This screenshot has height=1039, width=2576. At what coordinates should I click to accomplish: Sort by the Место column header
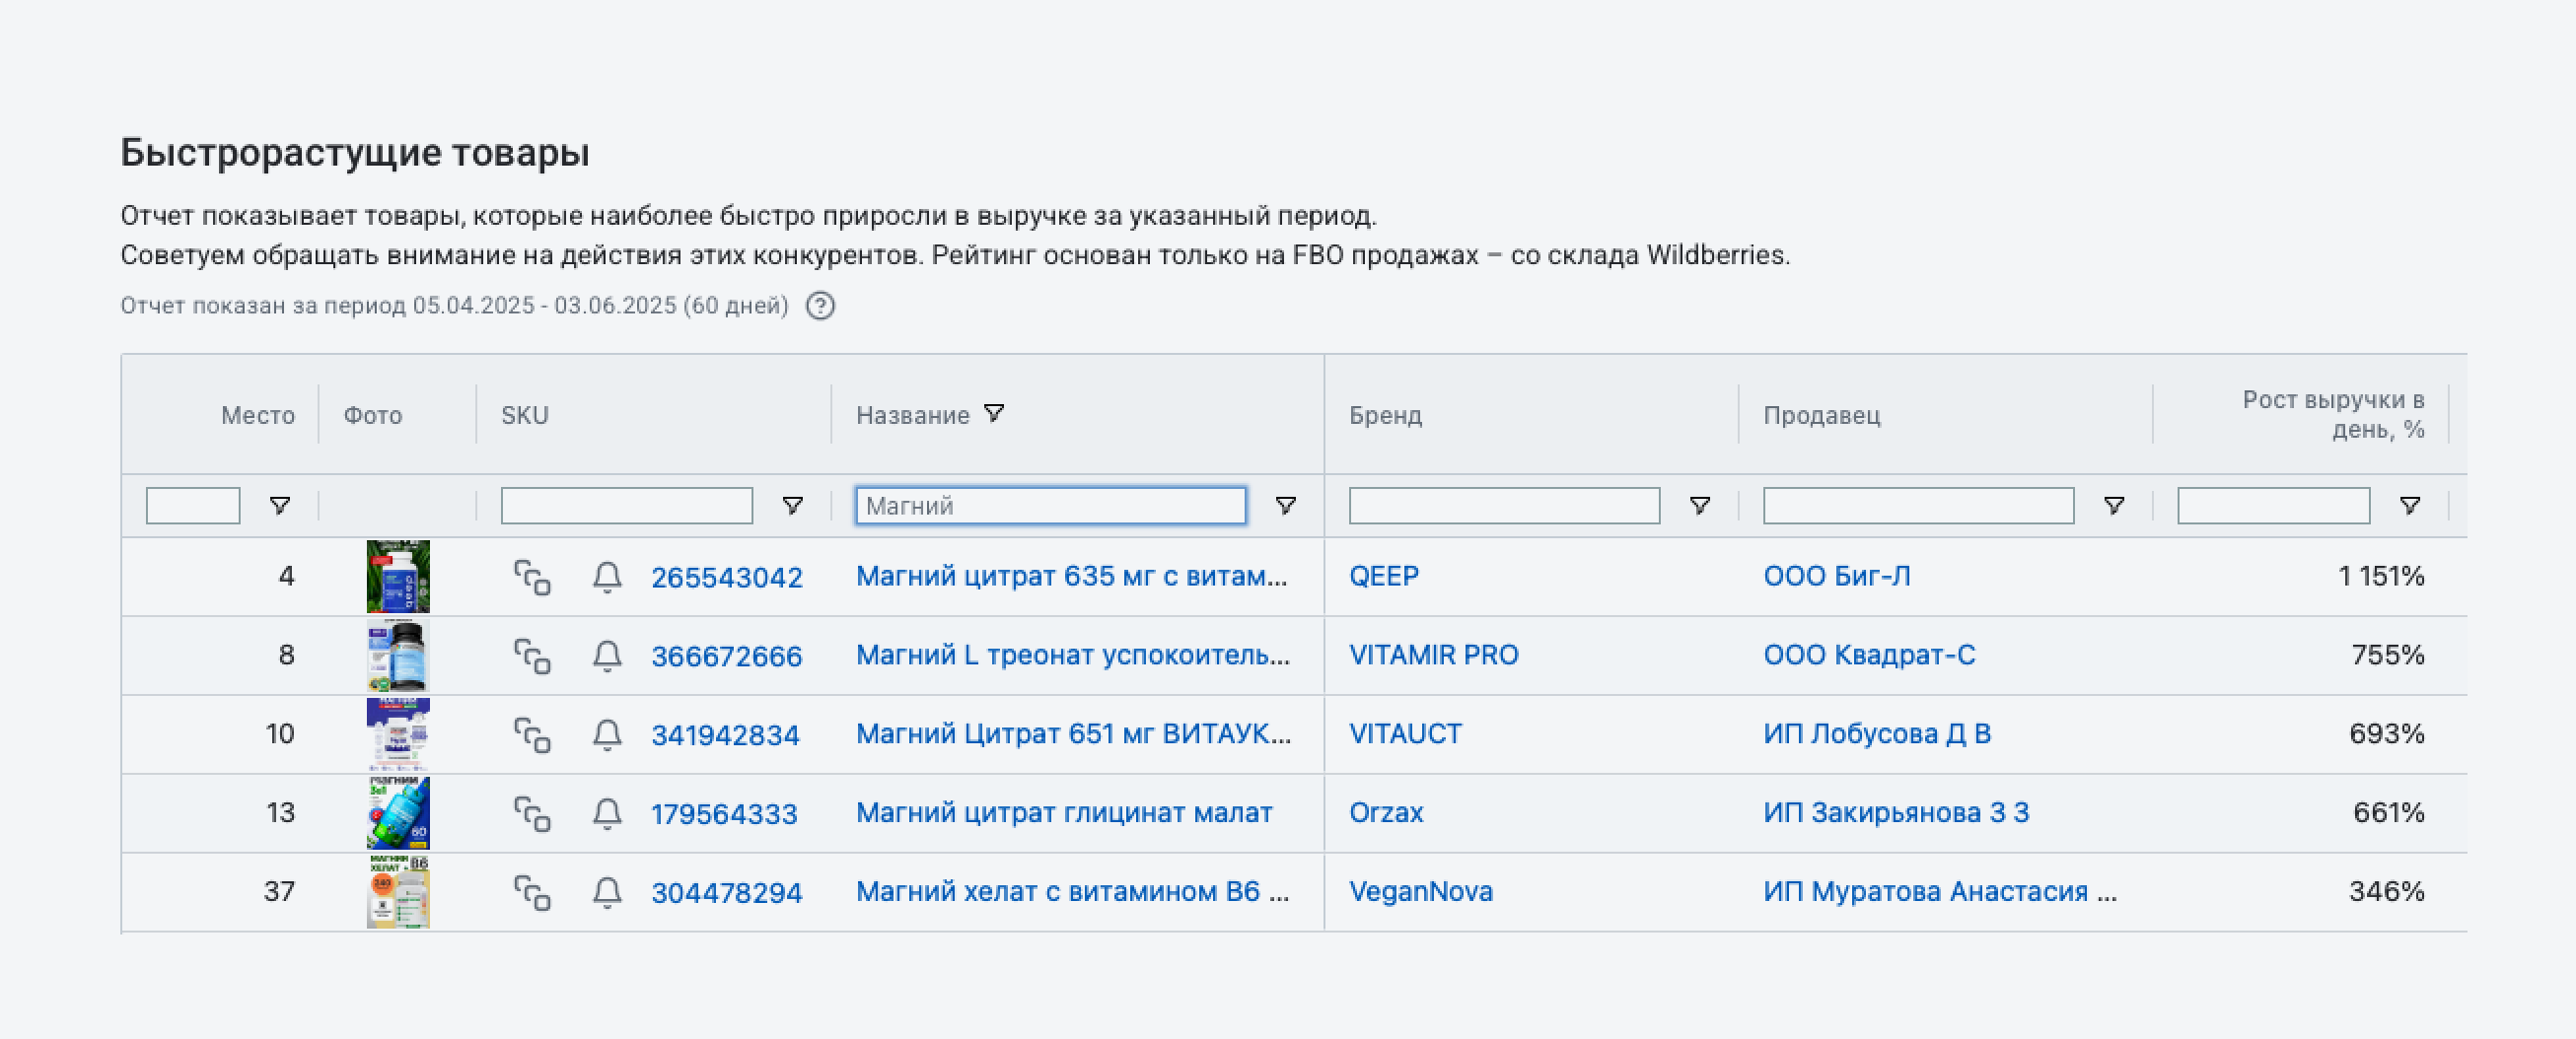coord(258,415)
